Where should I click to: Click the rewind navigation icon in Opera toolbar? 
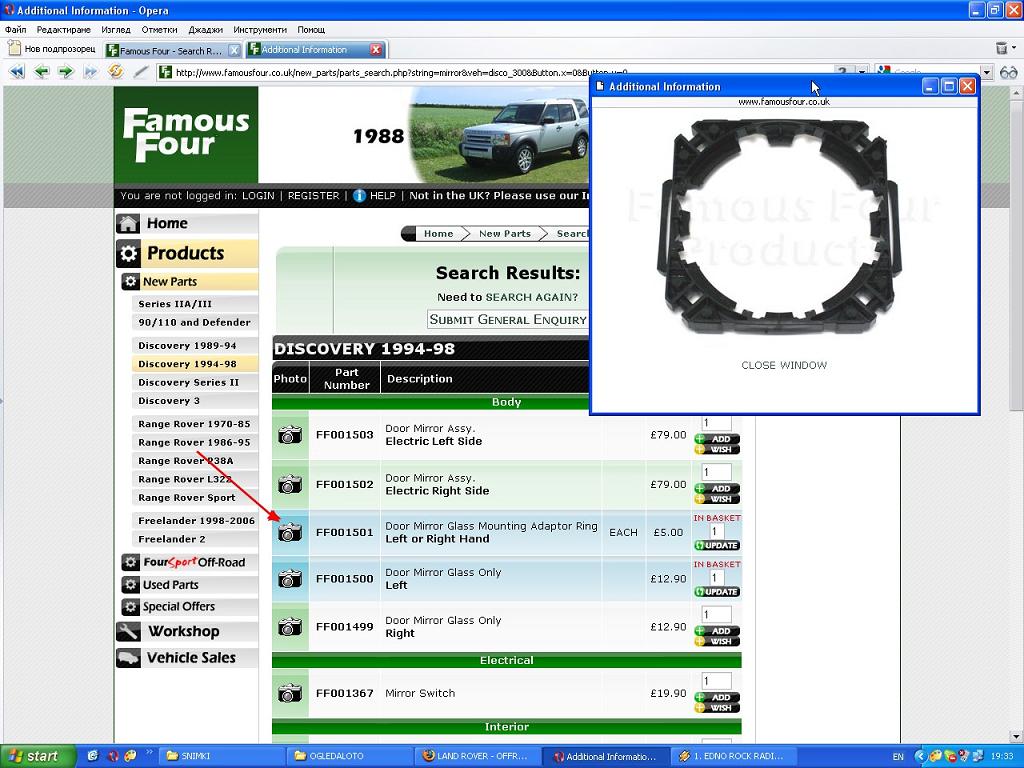tap(17, 72)
